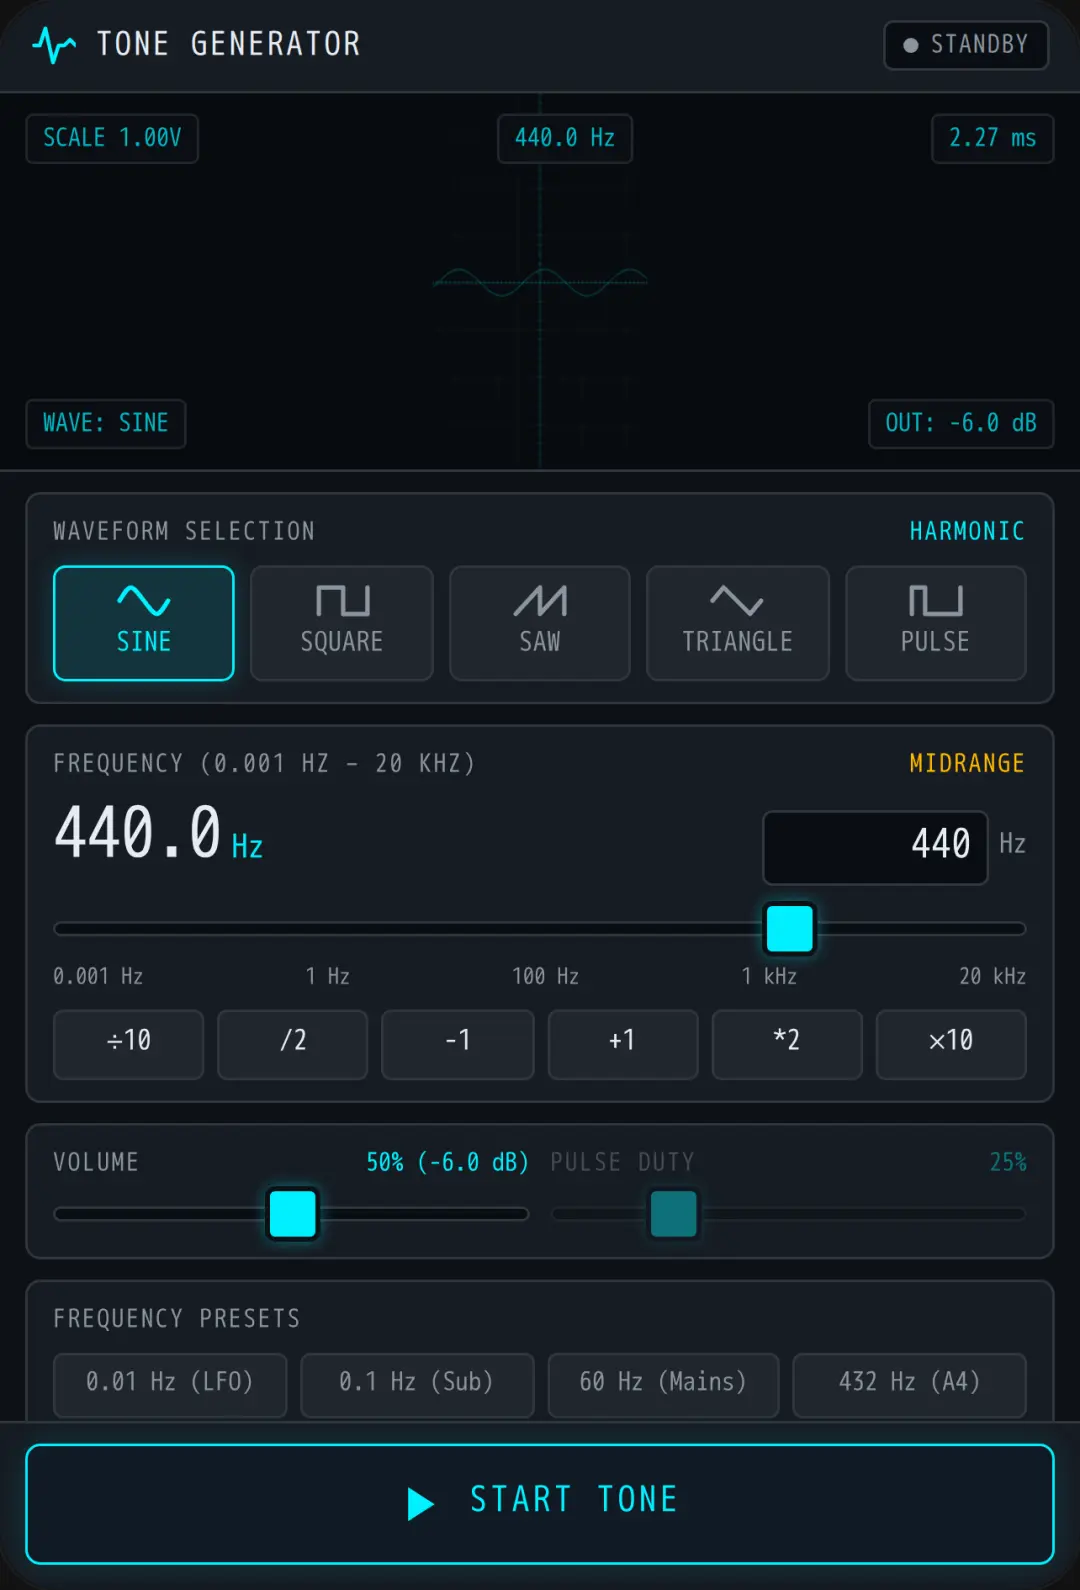1080x1590 pixels.
Task: Choose the 0.01 Hz (LFO) preset
Action: pyautogui.click(x=170, y=1385)
